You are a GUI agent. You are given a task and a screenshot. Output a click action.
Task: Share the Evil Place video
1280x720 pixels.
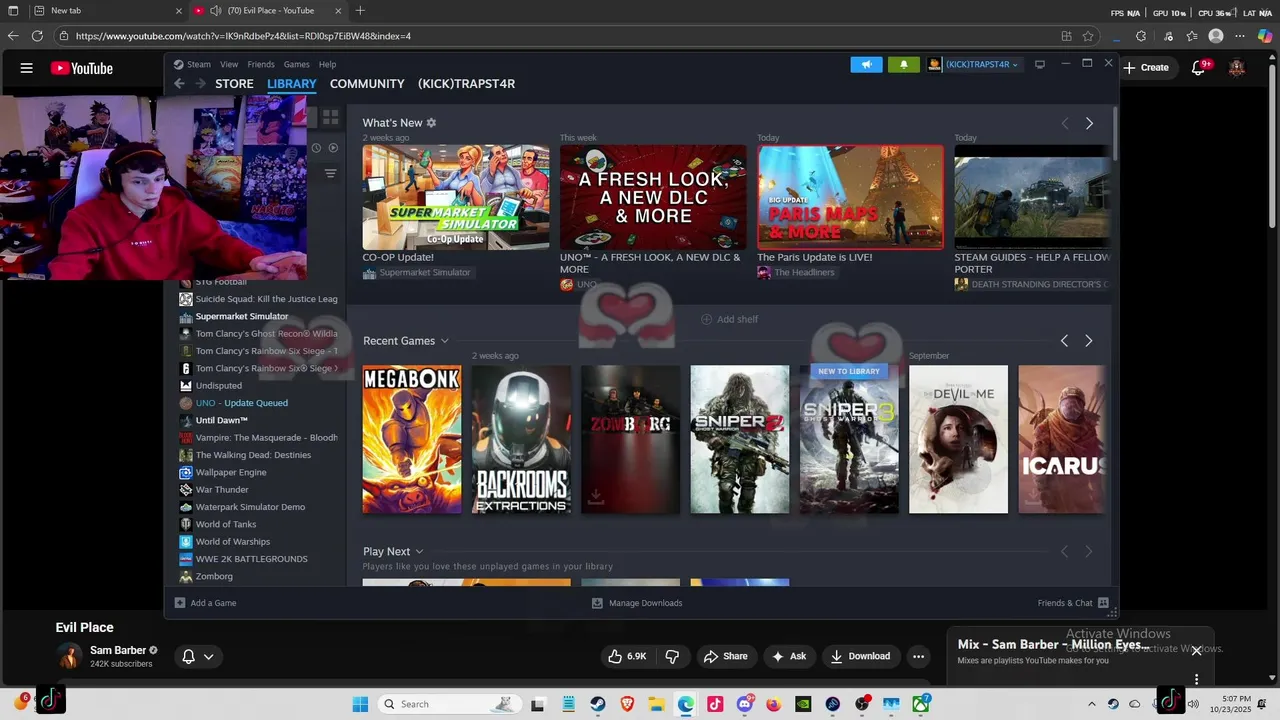point(726,656)
